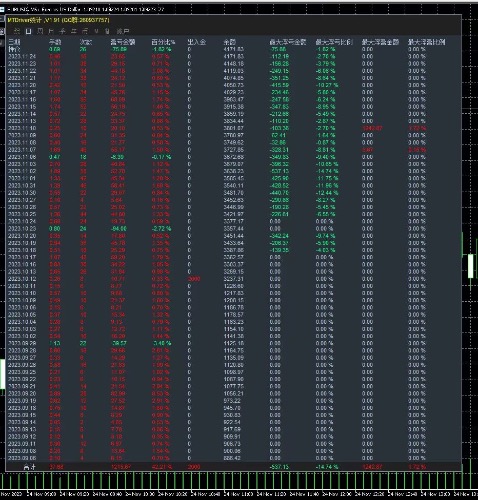Click the 合计 totals row label
Image resolution: width=478 pixels, height=500 pixels.
(x=30, y=467)
